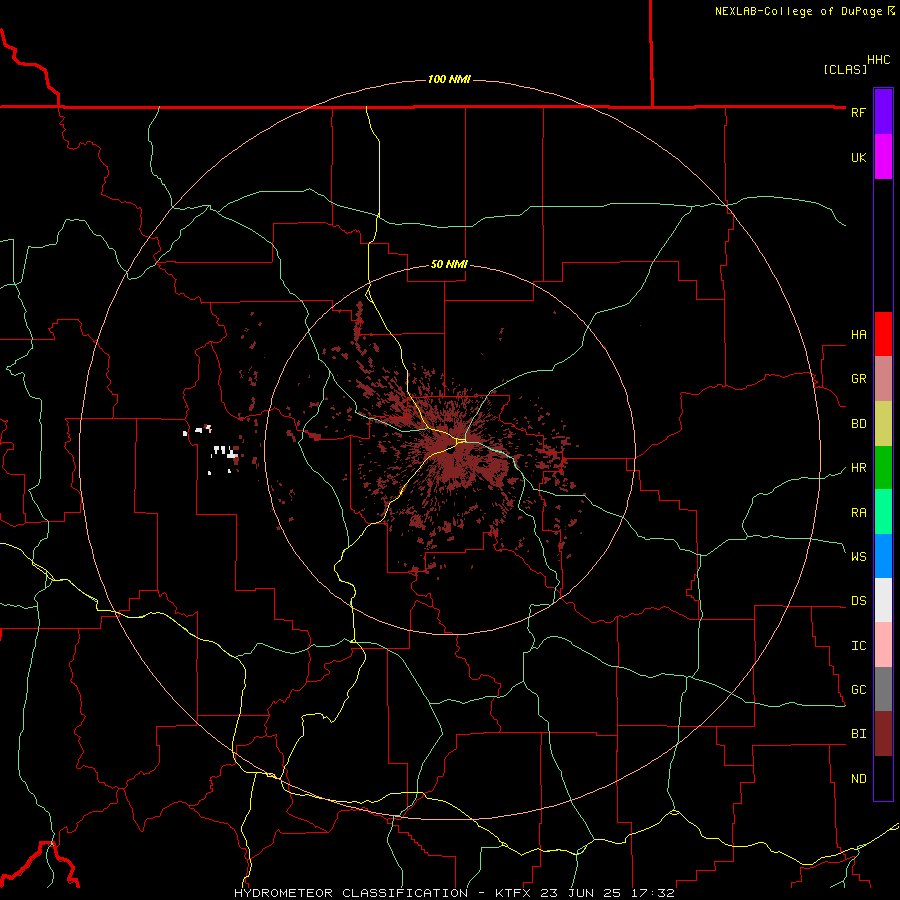Click the 17:32 timestamp
Image resolution: width=900 pixels, height=900 pixels.
651,893
